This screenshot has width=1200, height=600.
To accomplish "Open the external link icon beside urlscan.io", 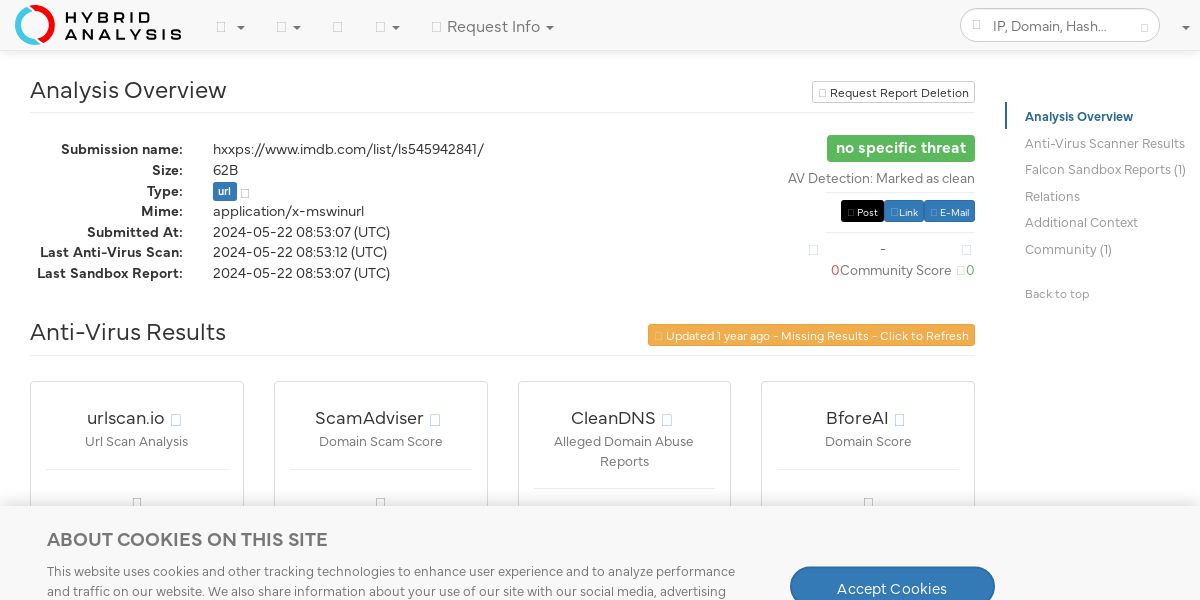I will click(176, 420).
